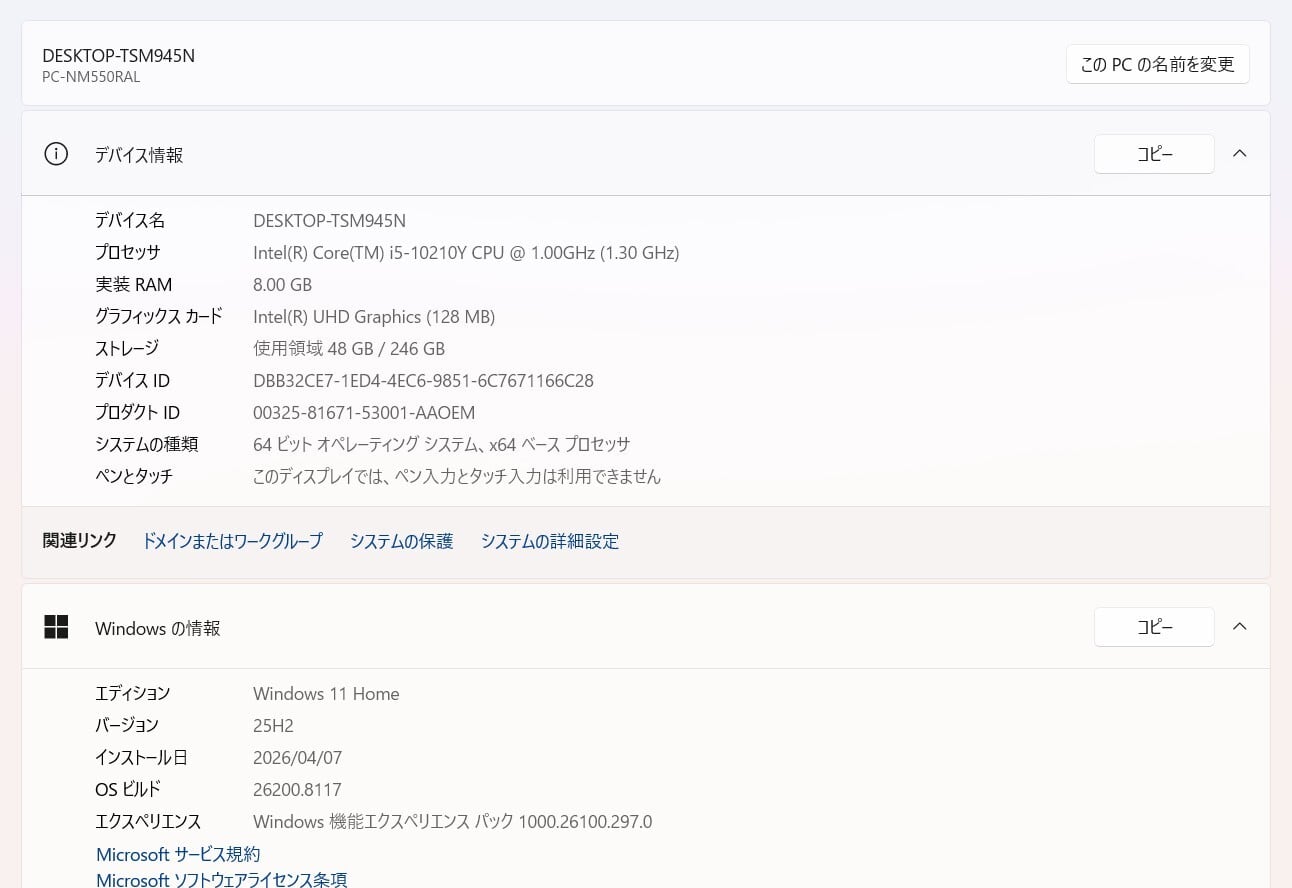Click the エディション label

133,694
